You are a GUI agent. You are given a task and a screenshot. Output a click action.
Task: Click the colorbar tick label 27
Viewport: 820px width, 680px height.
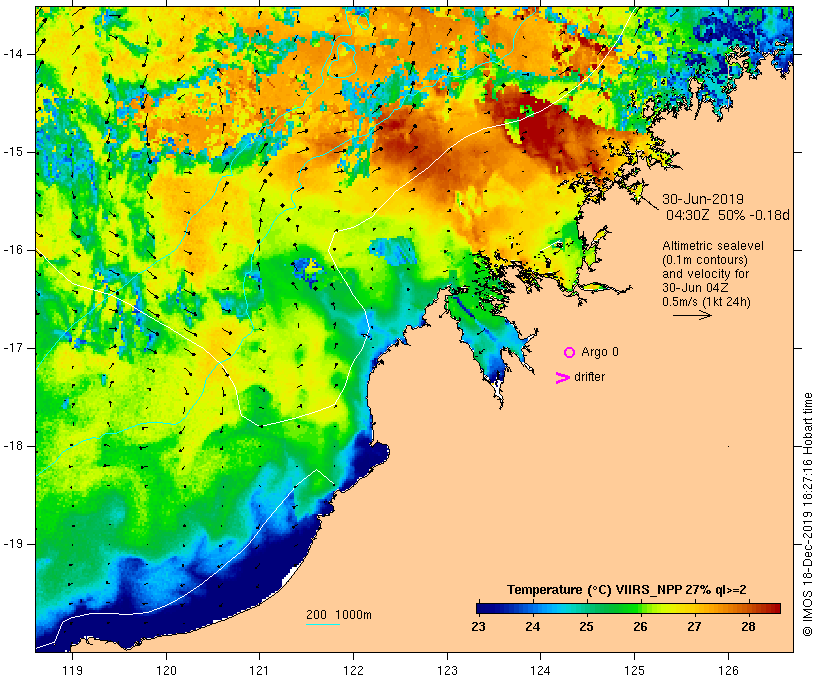(694, 627)
